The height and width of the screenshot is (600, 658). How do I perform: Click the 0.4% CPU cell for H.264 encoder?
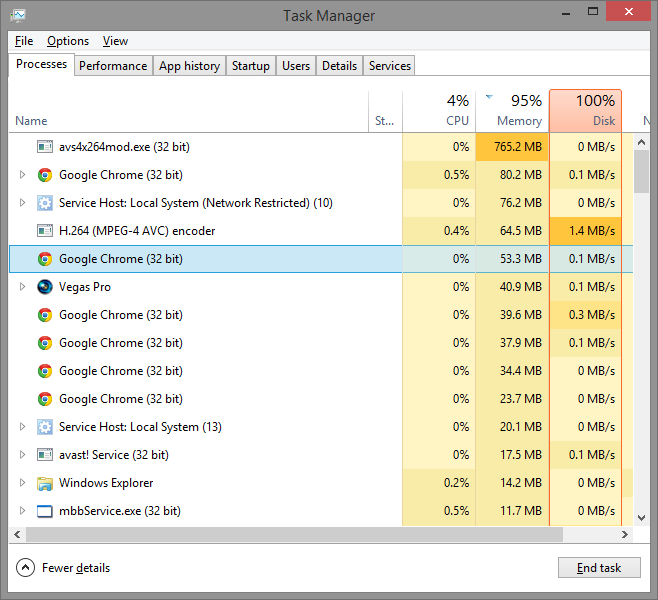[x=439, y=231]
